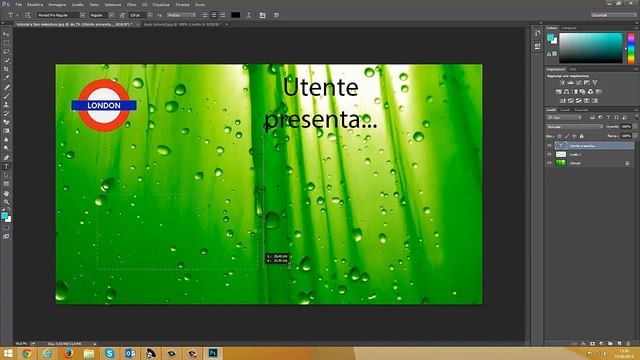Image resolution: width=640 pixels, height=360 pixels.
Task: Open the workspace switcher dropdown
Action: (x=613, y=15)
